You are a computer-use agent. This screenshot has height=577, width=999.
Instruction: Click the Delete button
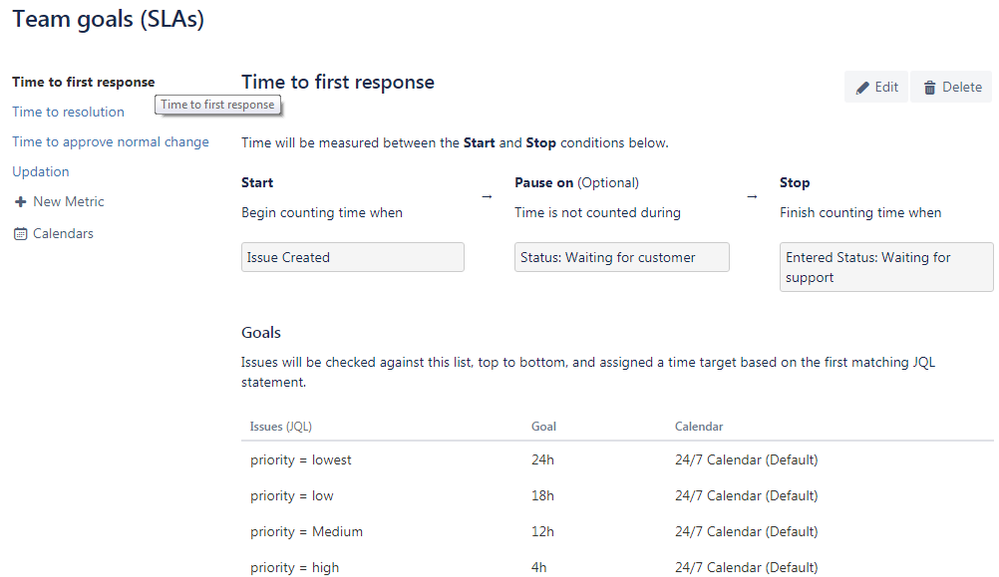(x=951, y=87)
